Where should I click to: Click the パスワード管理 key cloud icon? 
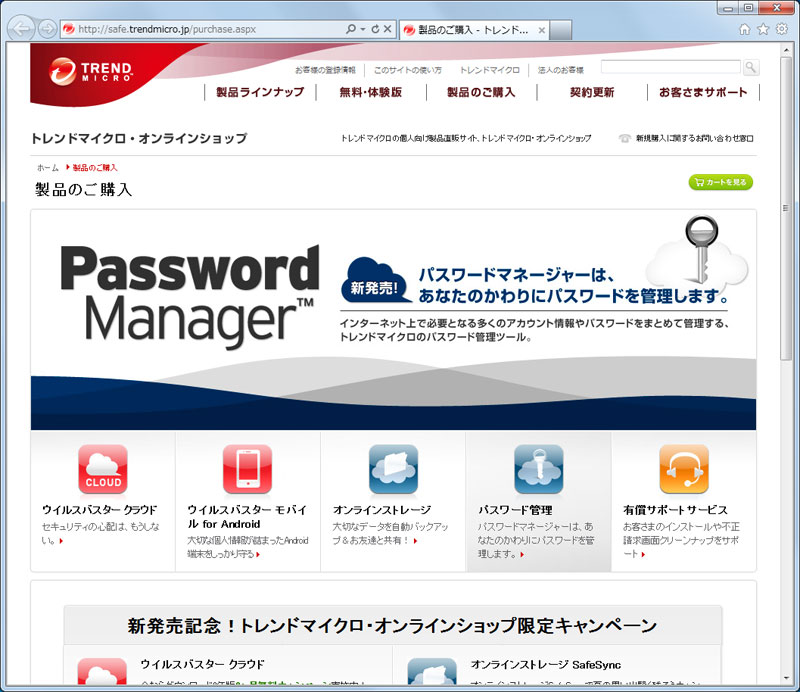(539, 469)
